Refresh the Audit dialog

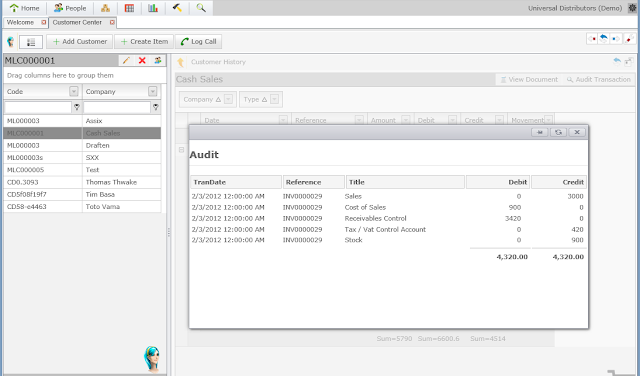558,132
